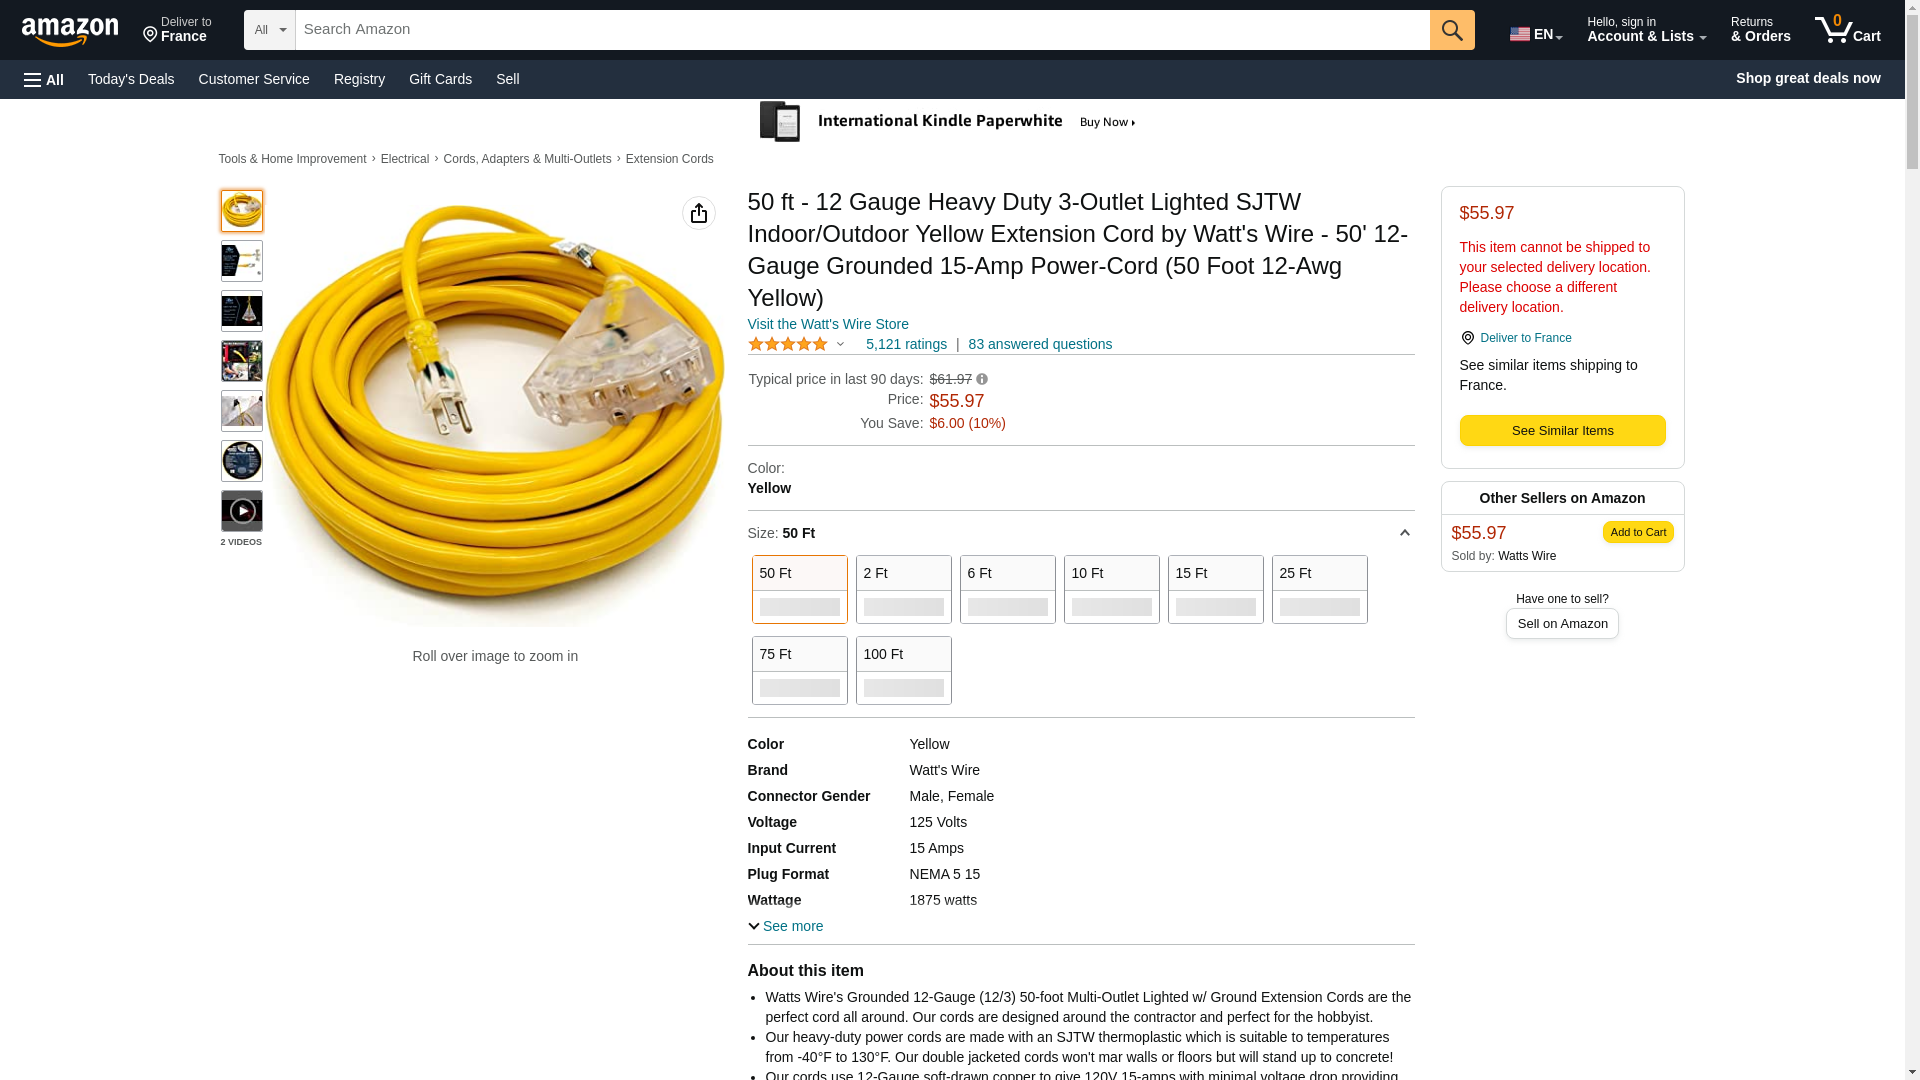The image size is (1920, 1080).
Task: Click into the Search Amazon field
Action: click(861, 30)
